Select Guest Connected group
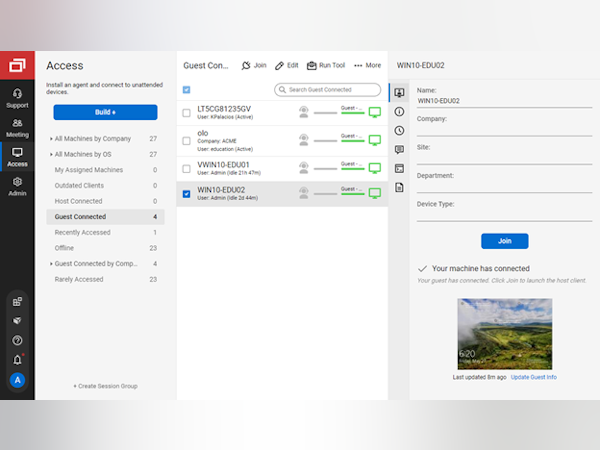The width and height of the screenshot is (600, 450). tap(105, 217)
